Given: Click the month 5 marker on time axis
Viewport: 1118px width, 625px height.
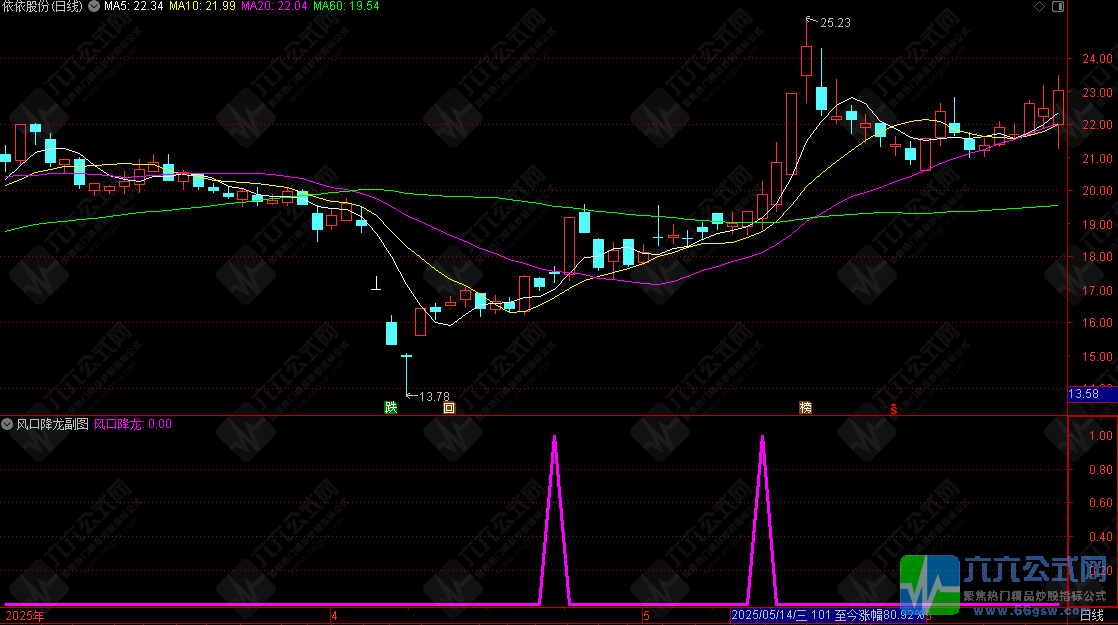Looking at the screenshot, I should pyautogui.click(x=646, y=616).
